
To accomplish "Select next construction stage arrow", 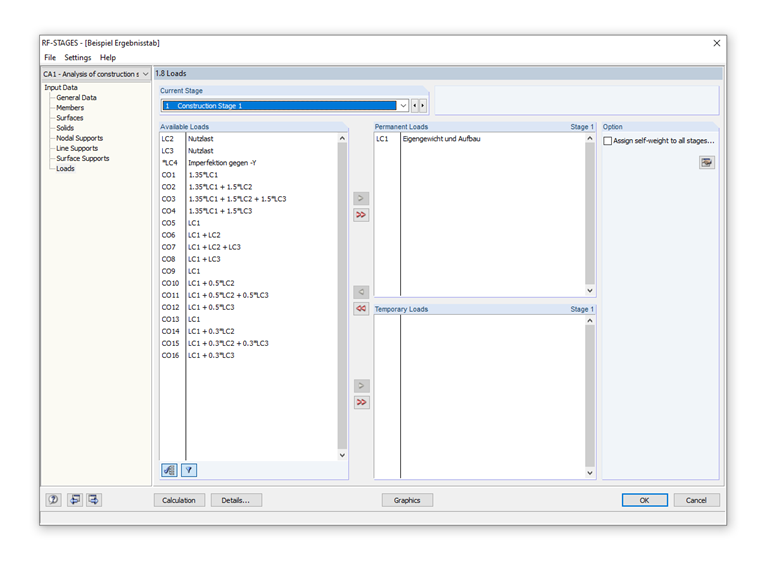I will coord(423,106).
